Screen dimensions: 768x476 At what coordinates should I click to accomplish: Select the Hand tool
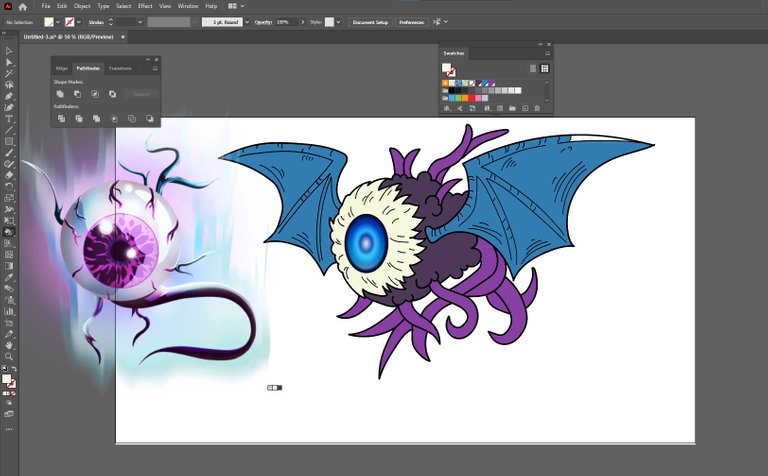(9, 345)
